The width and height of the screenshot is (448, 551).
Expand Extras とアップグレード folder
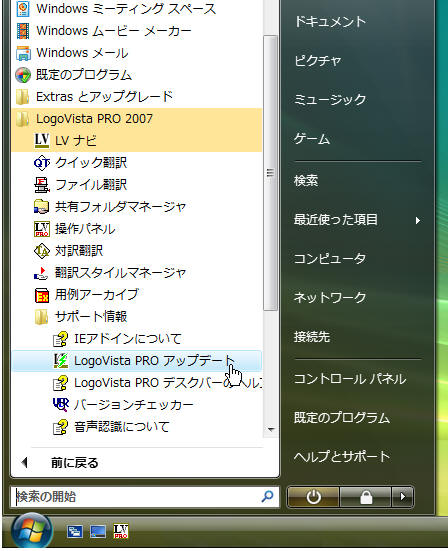[137, 97]
